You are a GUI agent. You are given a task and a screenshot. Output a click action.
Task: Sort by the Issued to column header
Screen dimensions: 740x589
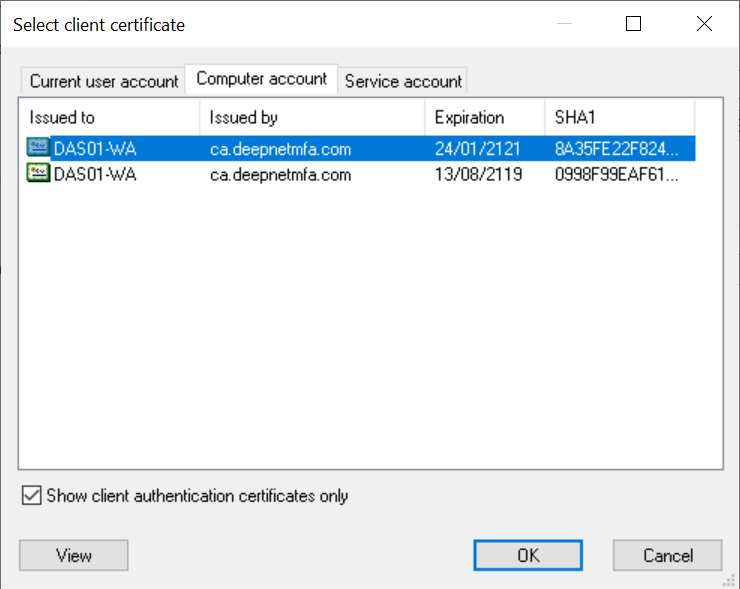click(110, 117)
